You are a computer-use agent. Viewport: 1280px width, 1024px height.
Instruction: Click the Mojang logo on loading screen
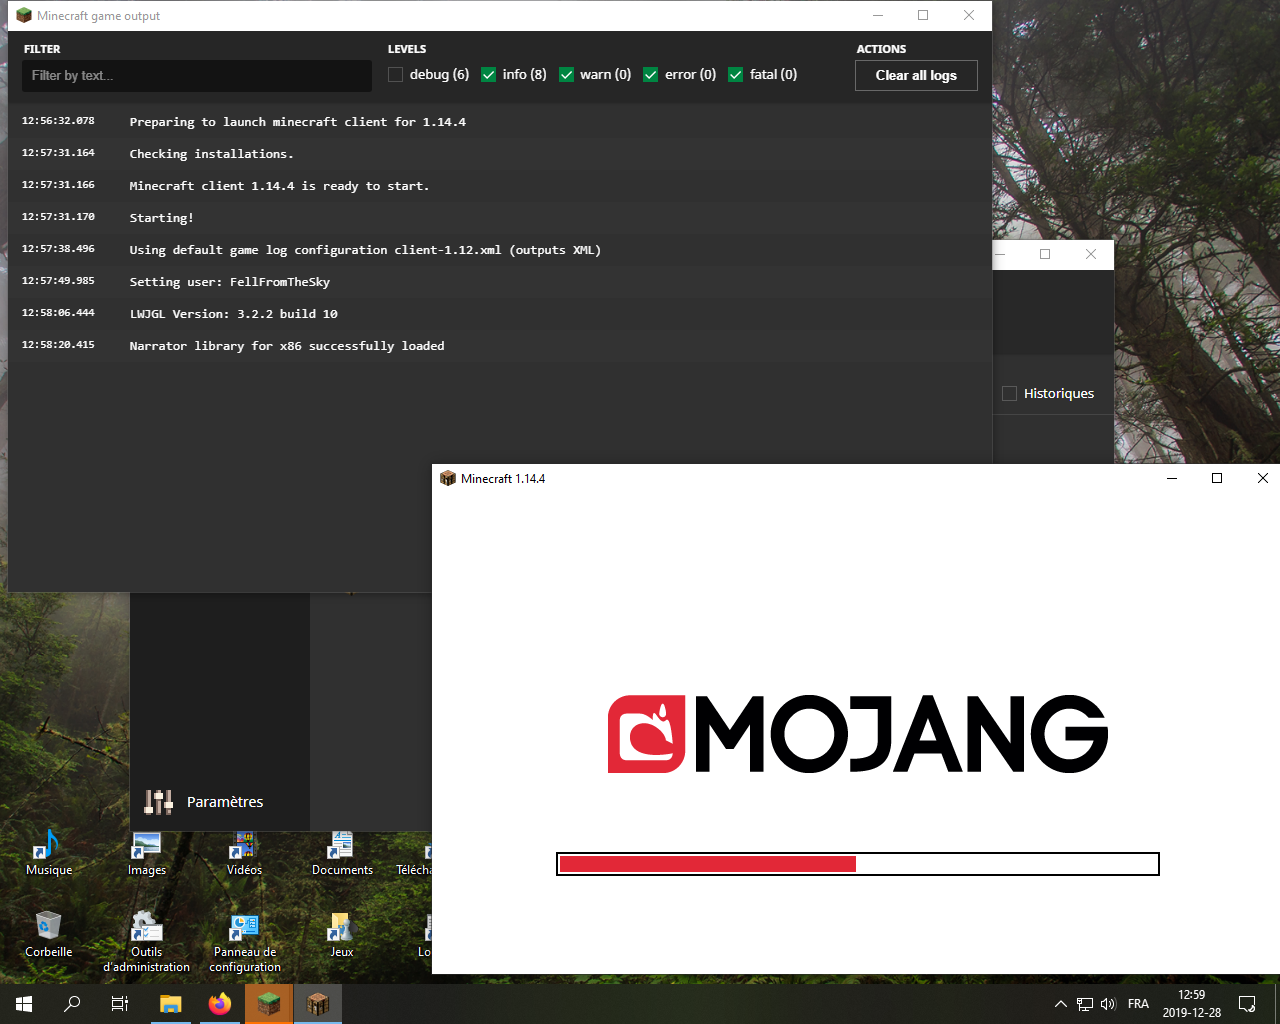pos(858,734)
